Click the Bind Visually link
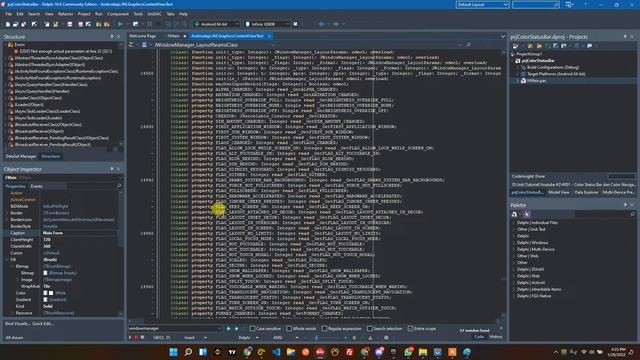 18,324
